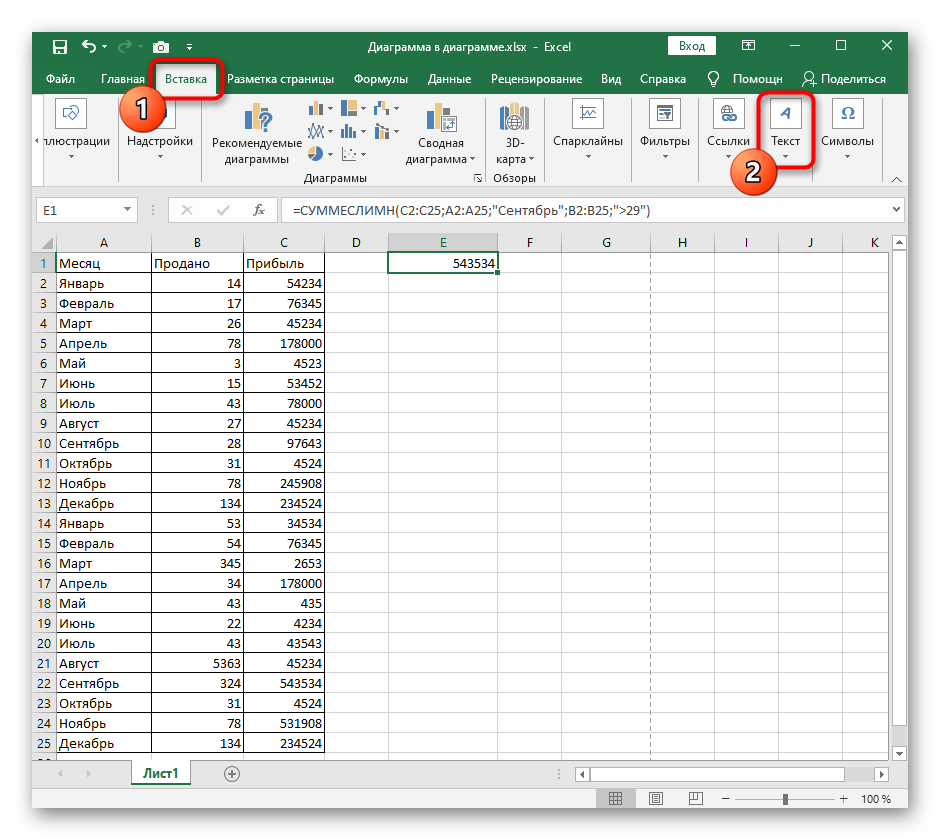Expand the formula bar

[895, 210]
